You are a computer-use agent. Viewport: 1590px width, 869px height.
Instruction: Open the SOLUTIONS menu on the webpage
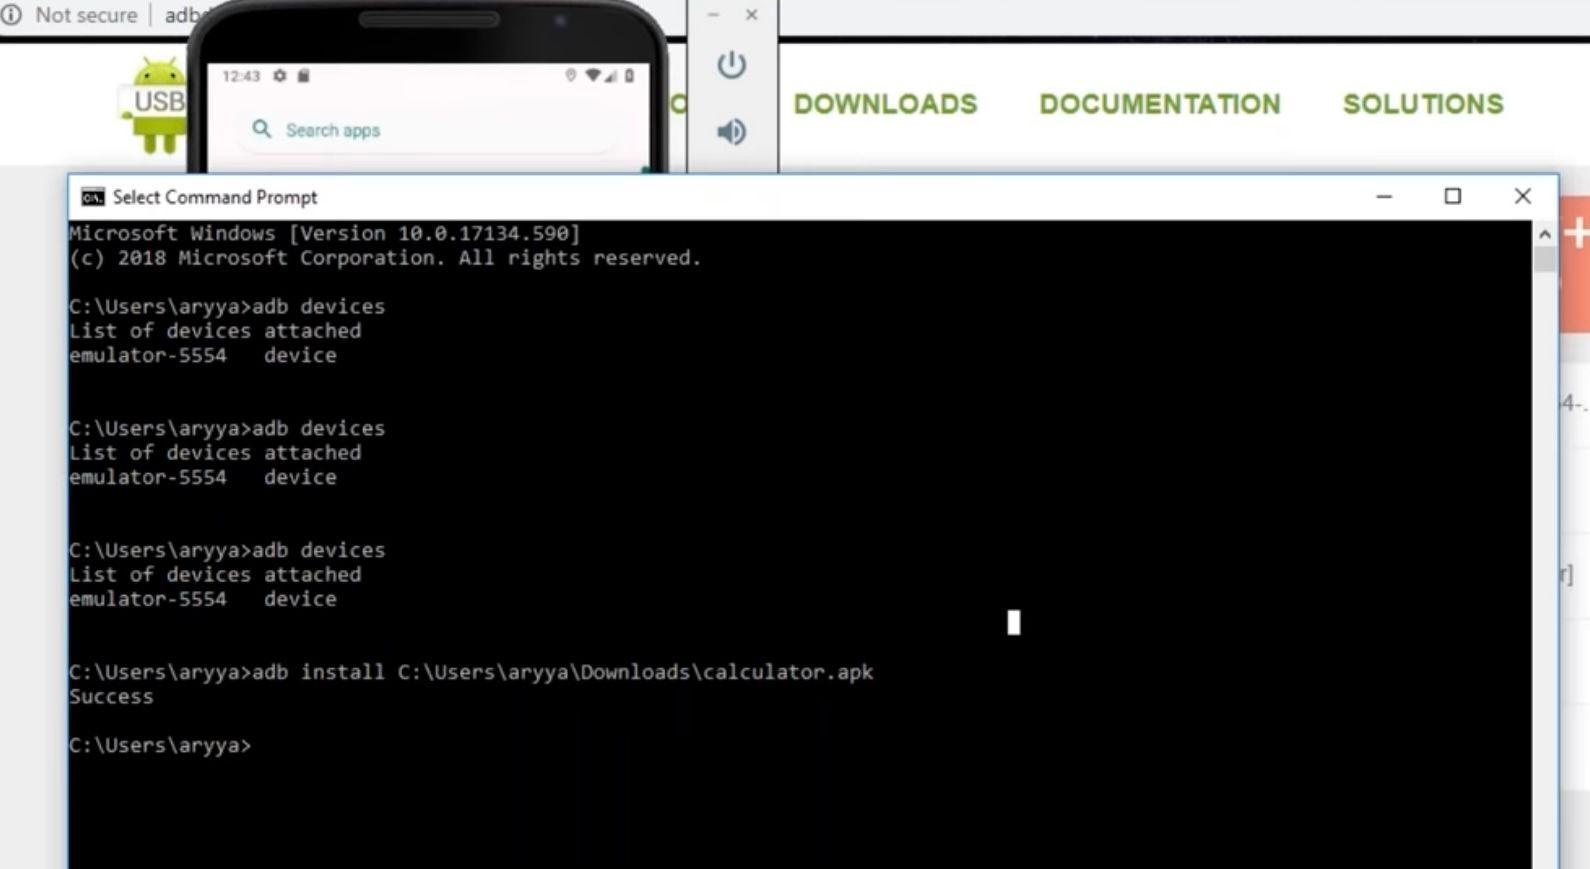click(x=1423, y=104)
